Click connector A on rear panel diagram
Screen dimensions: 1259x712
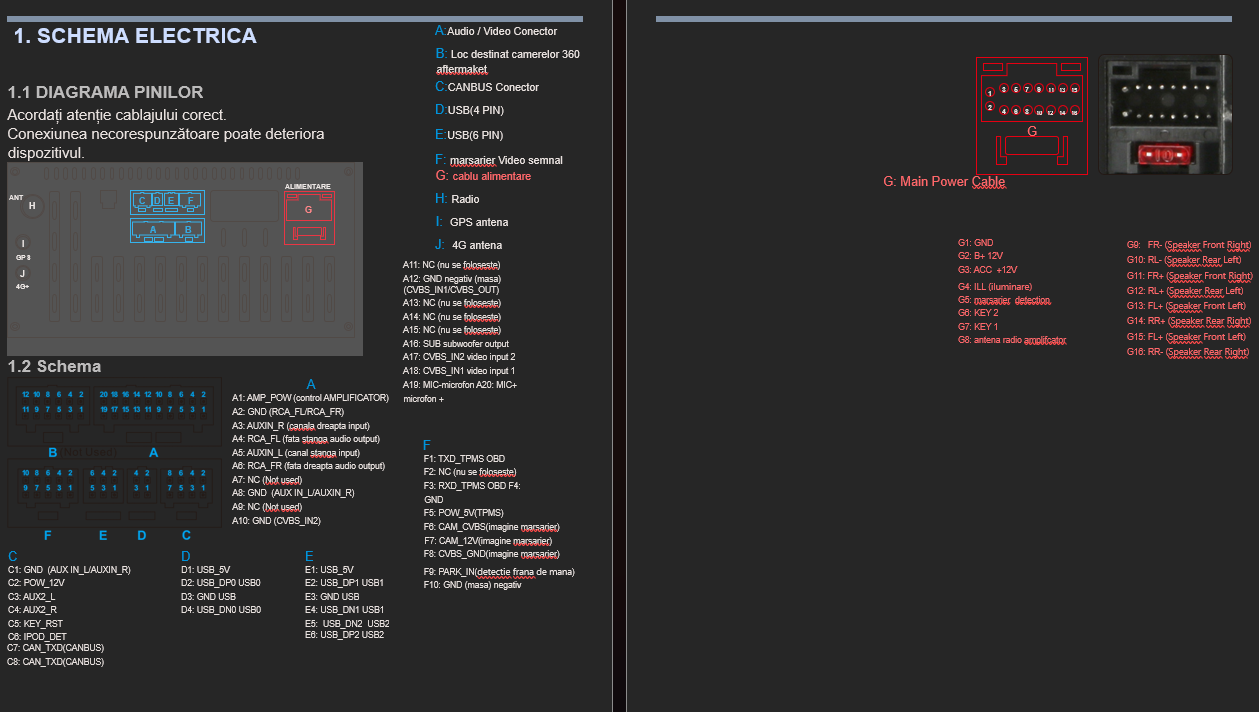pyautogui.click(x=153, y=230)
